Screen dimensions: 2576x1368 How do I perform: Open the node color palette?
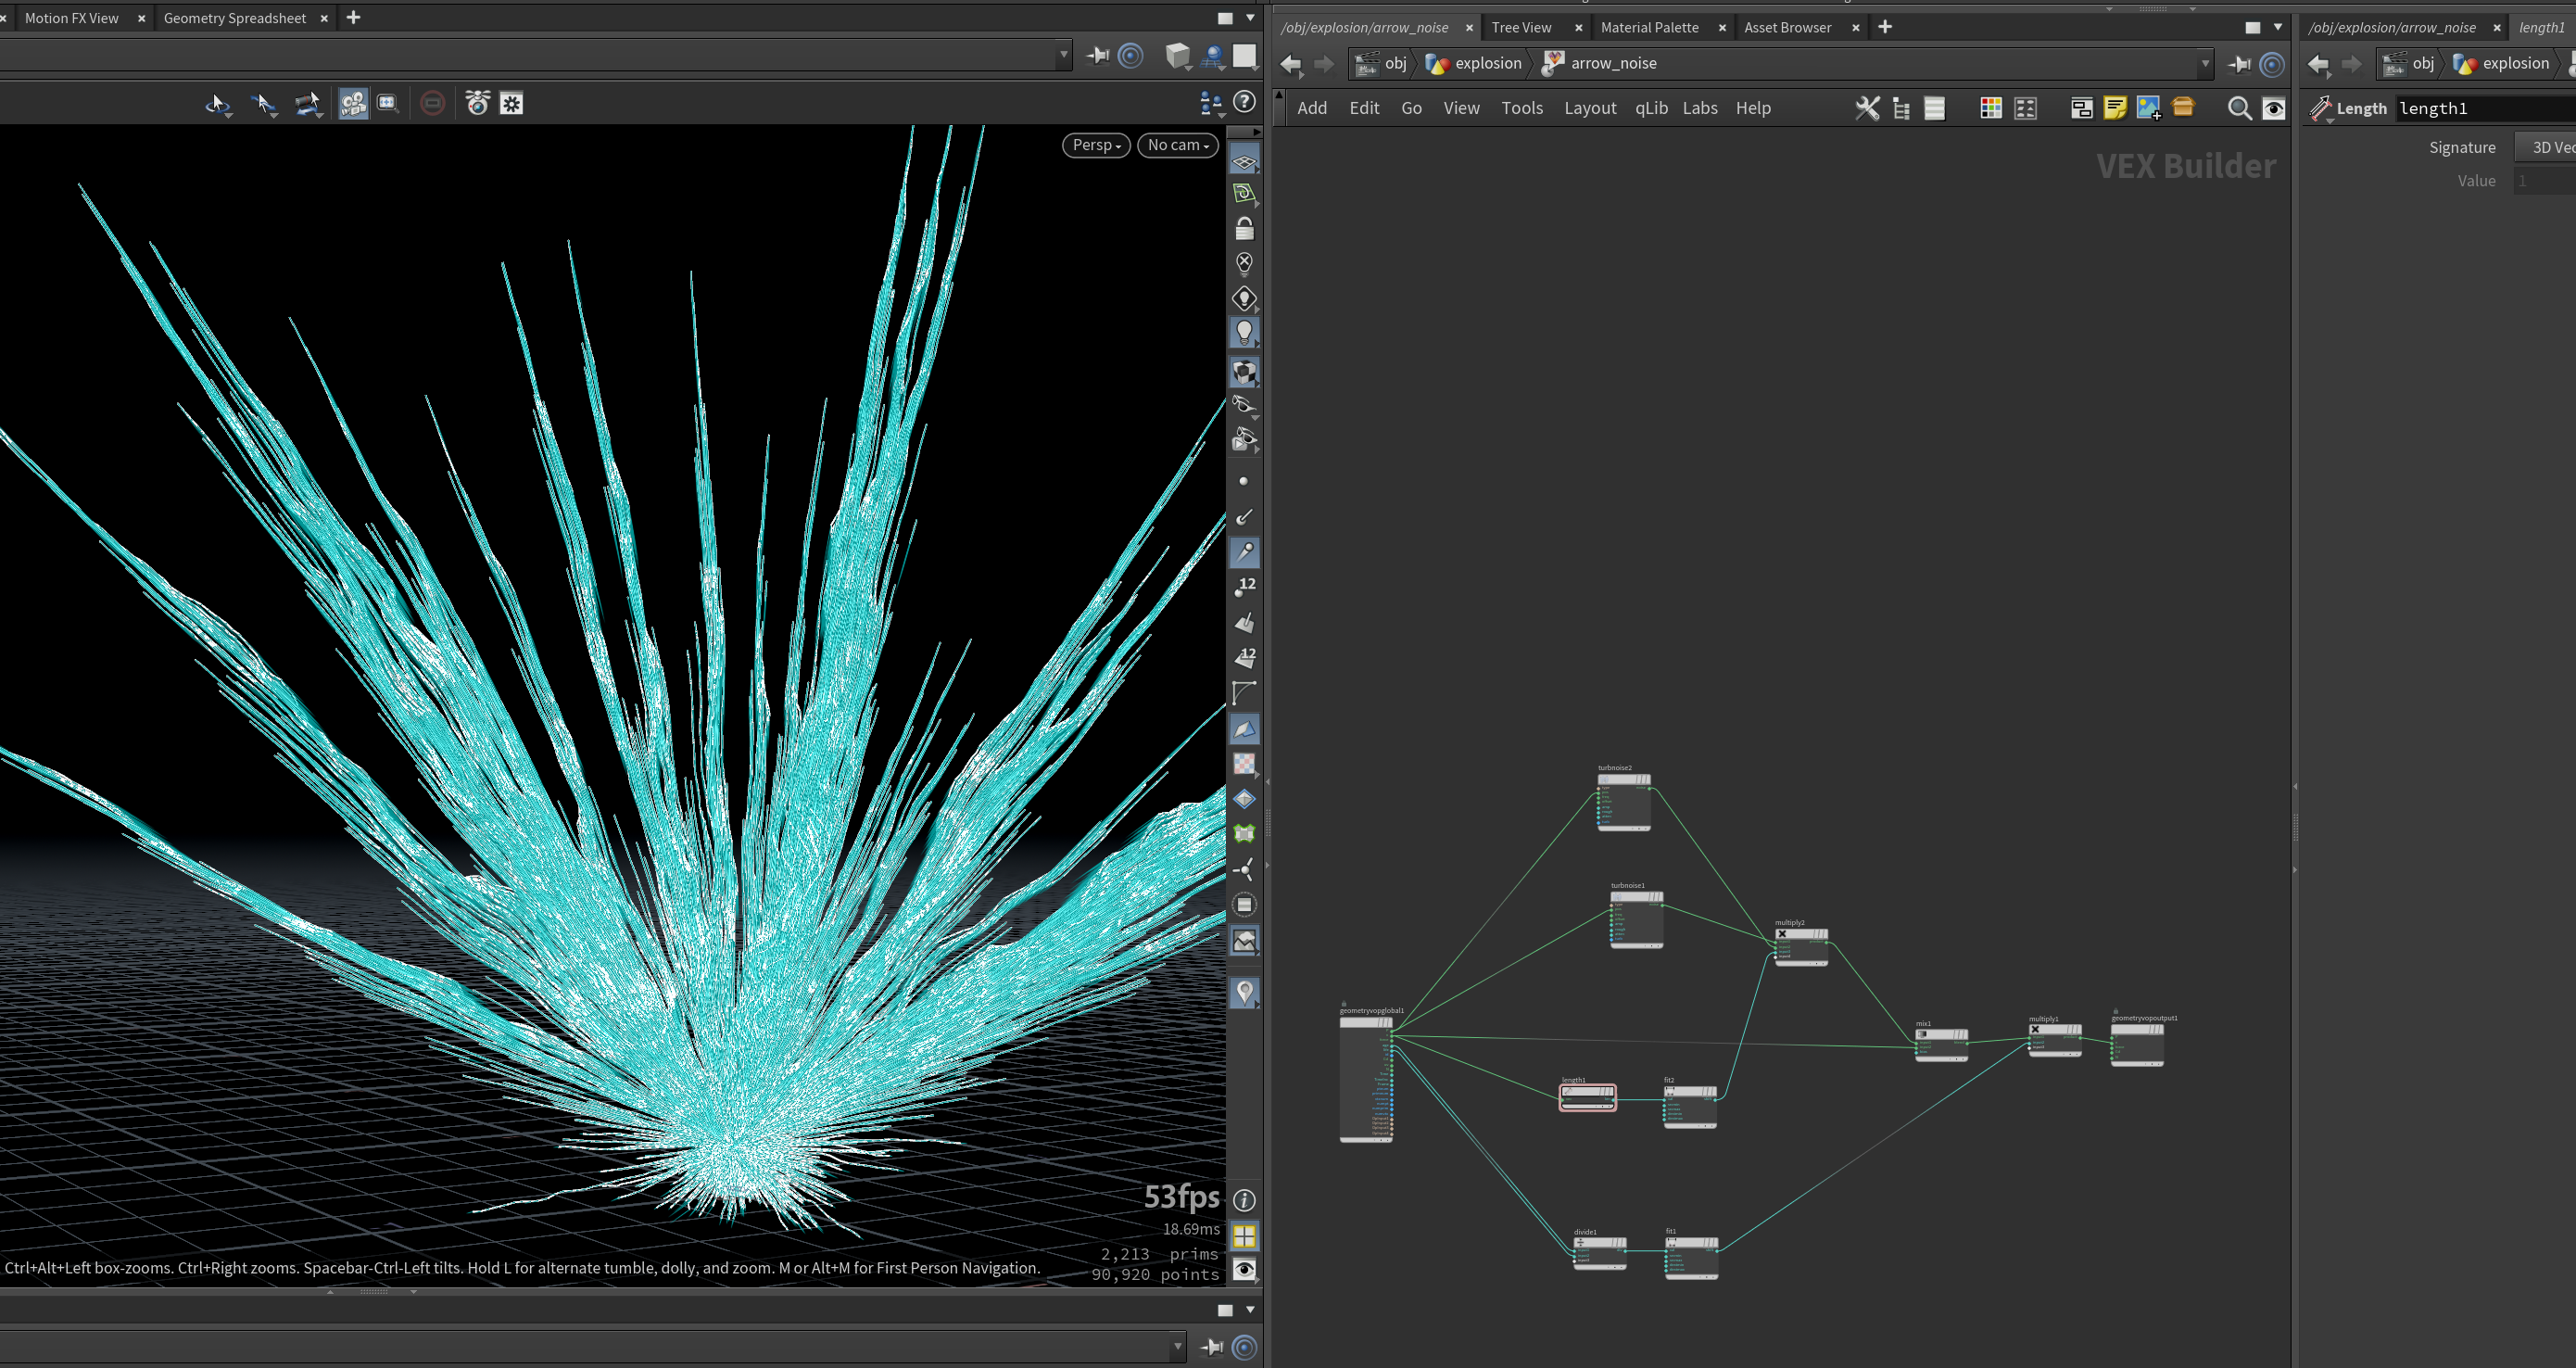(x=1991, y=108)
